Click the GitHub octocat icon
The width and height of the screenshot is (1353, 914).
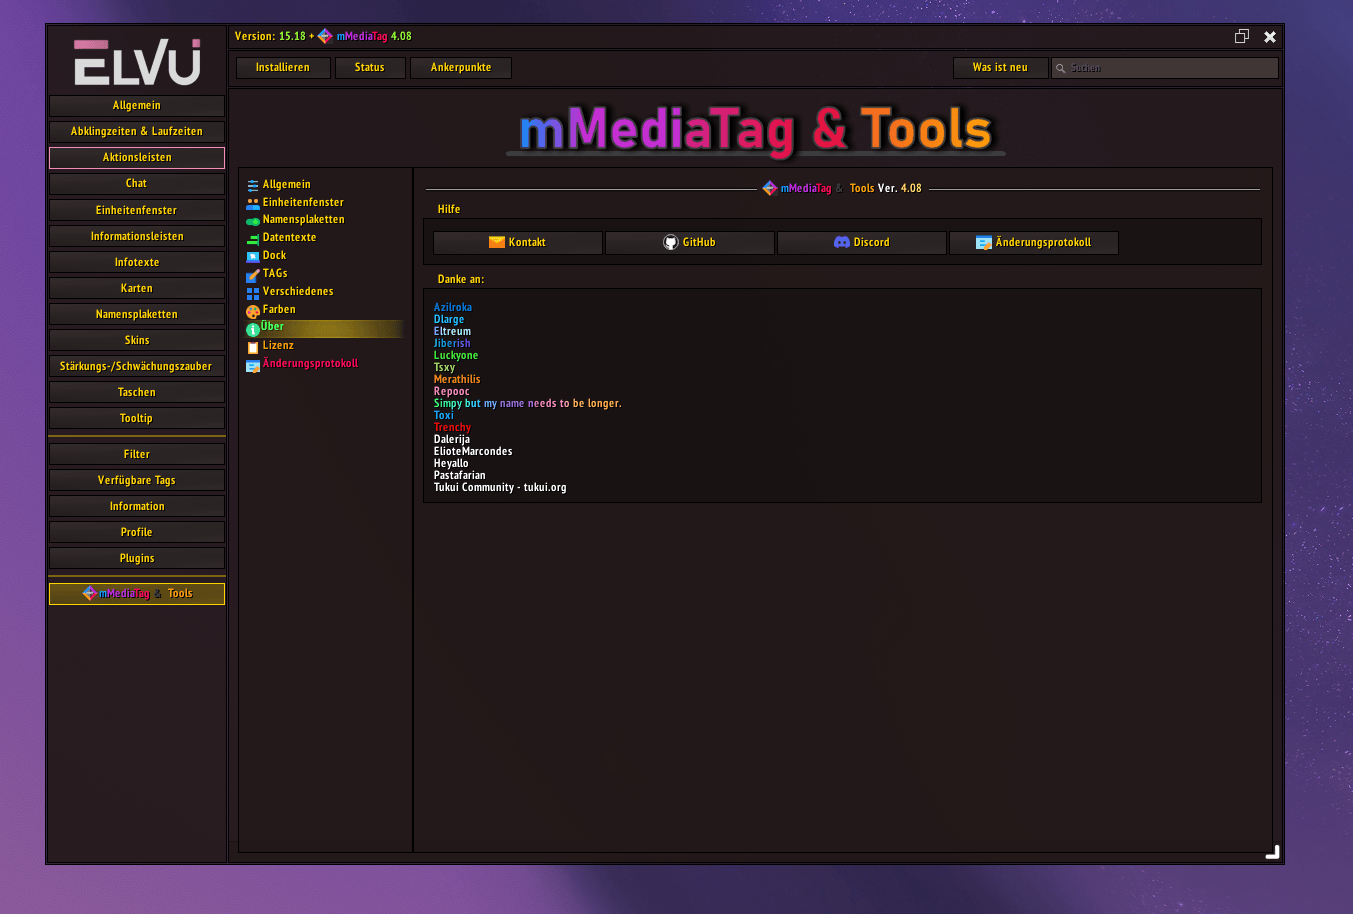click(671, 242)
